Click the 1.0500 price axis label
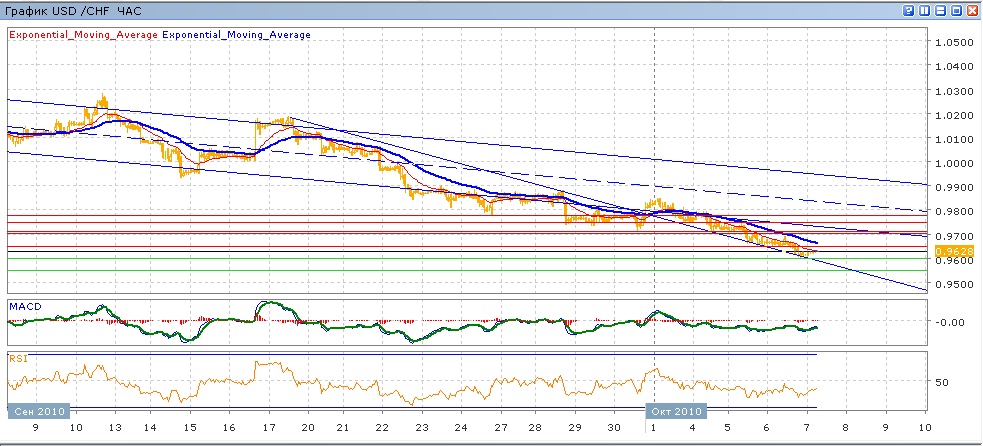The image size is (983, 446). click(952, 43)
